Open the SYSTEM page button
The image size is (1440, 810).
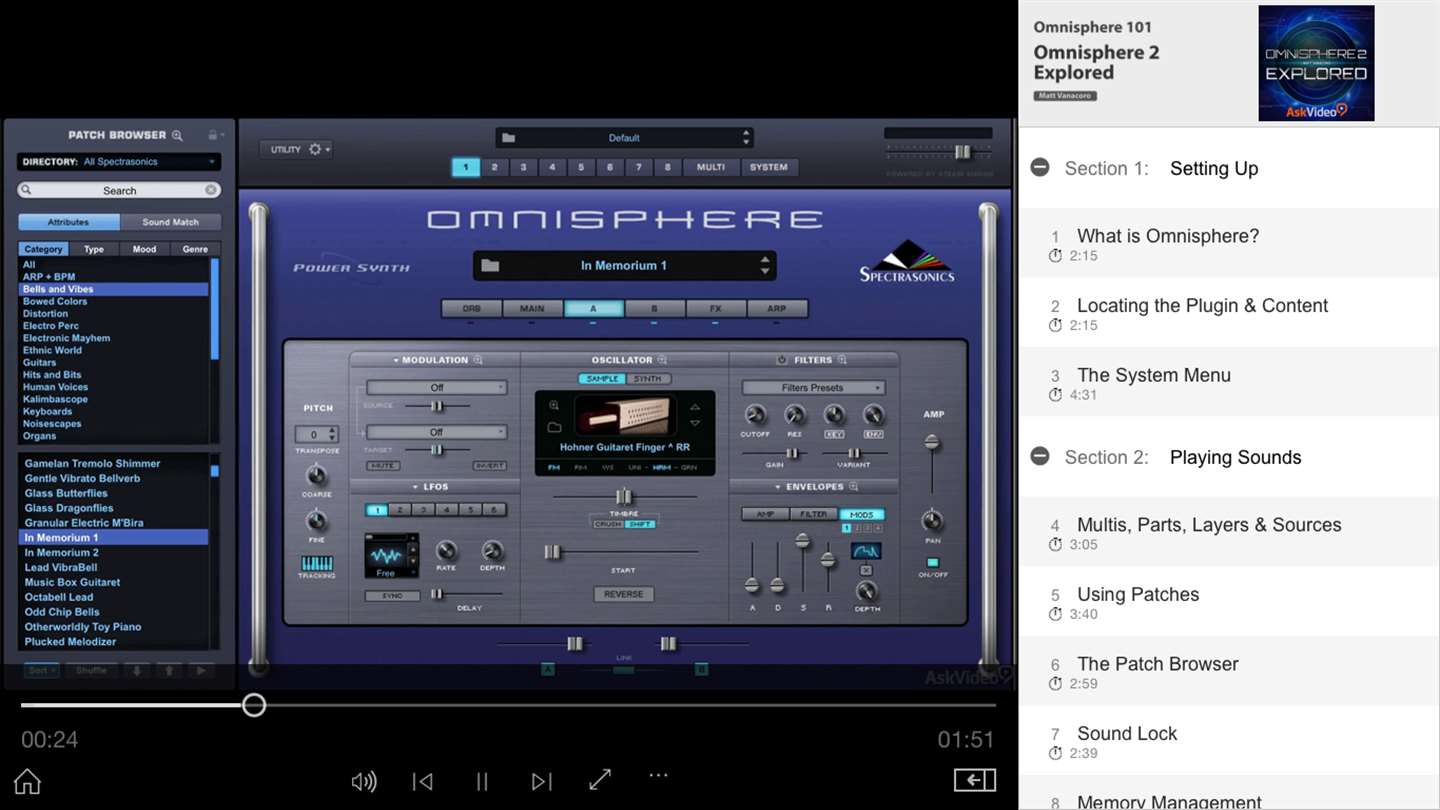click(769, 167)
